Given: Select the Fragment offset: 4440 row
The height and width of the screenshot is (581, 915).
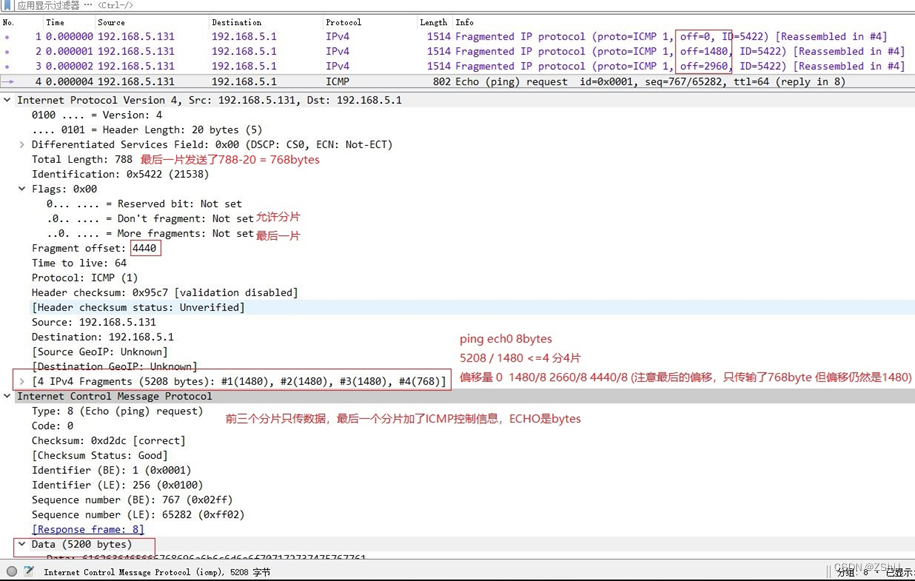Looking at the screenshot, I should [95, 248].
